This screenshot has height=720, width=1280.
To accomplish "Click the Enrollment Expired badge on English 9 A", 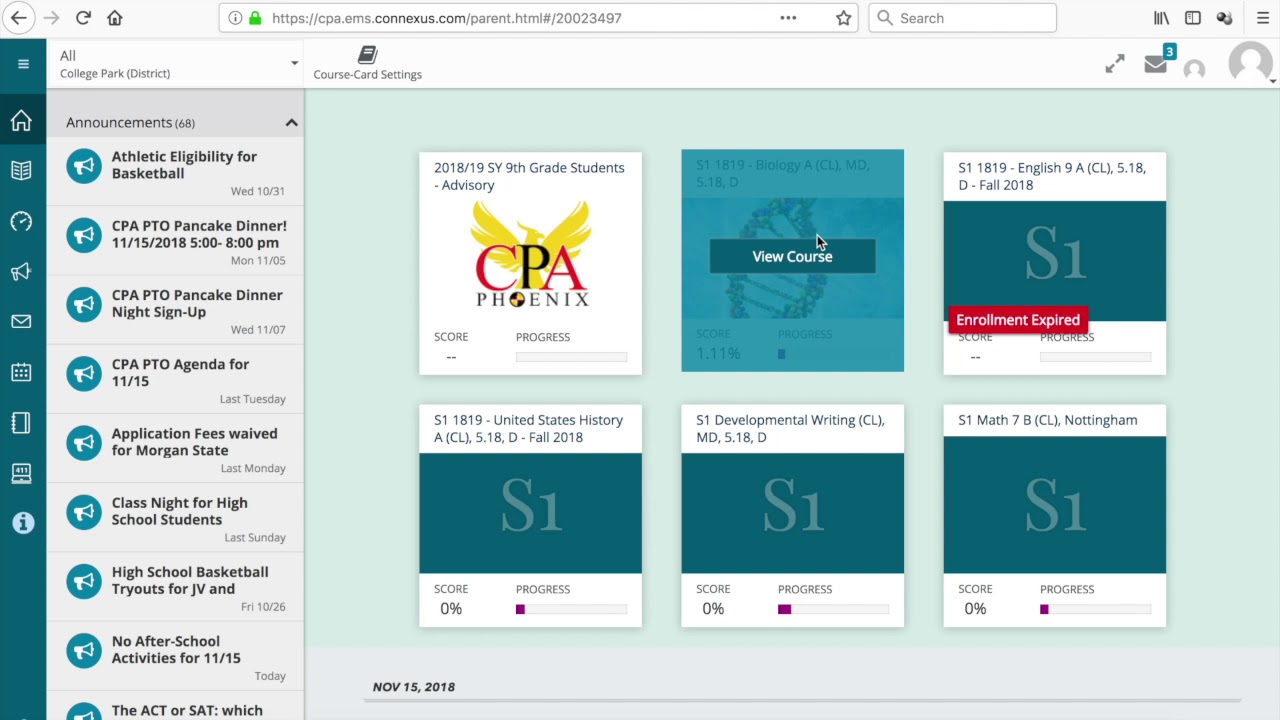I will pyautogui.click(x=1018, y=320).
